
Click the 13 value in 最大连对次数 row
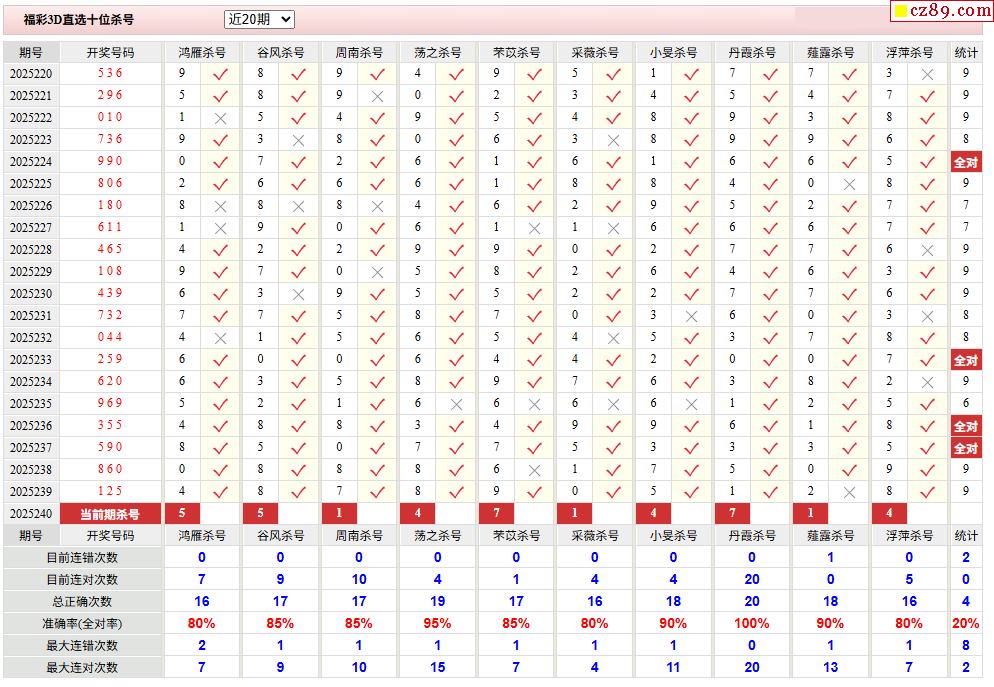pyautogui.click(x=830, y=667)
